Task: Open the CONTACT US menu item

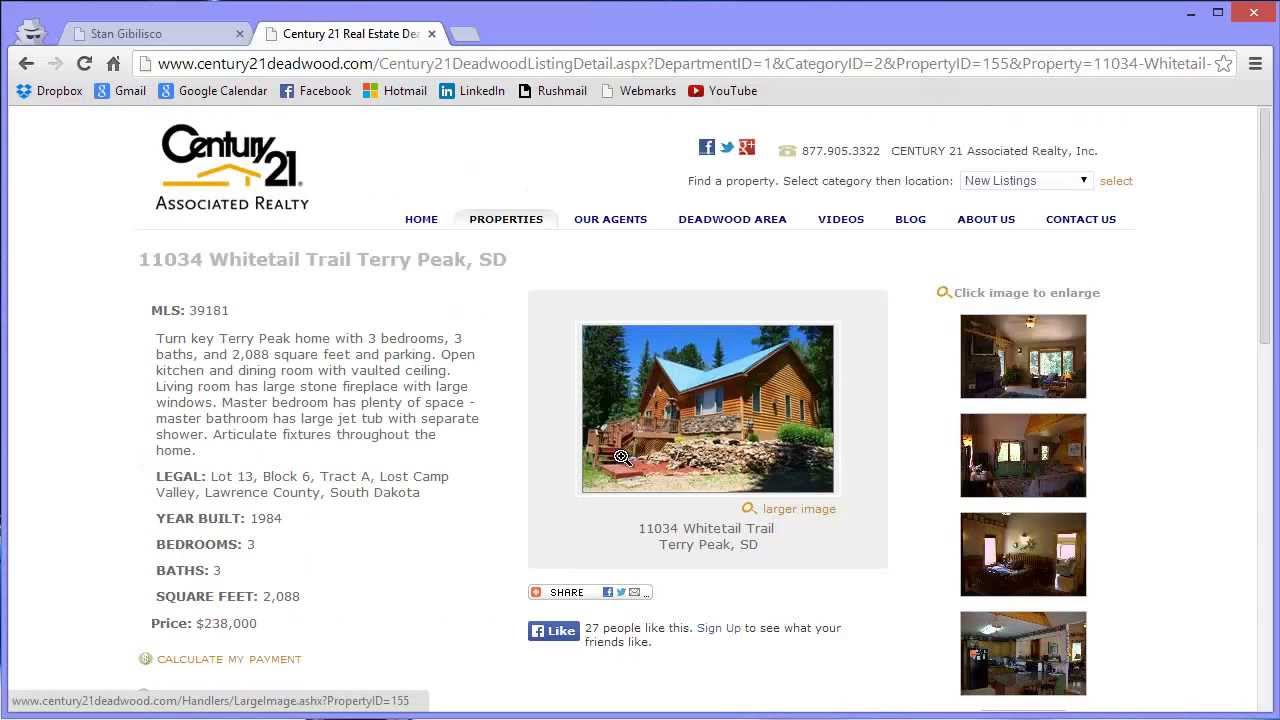Action: click(x=1080, y=219)
